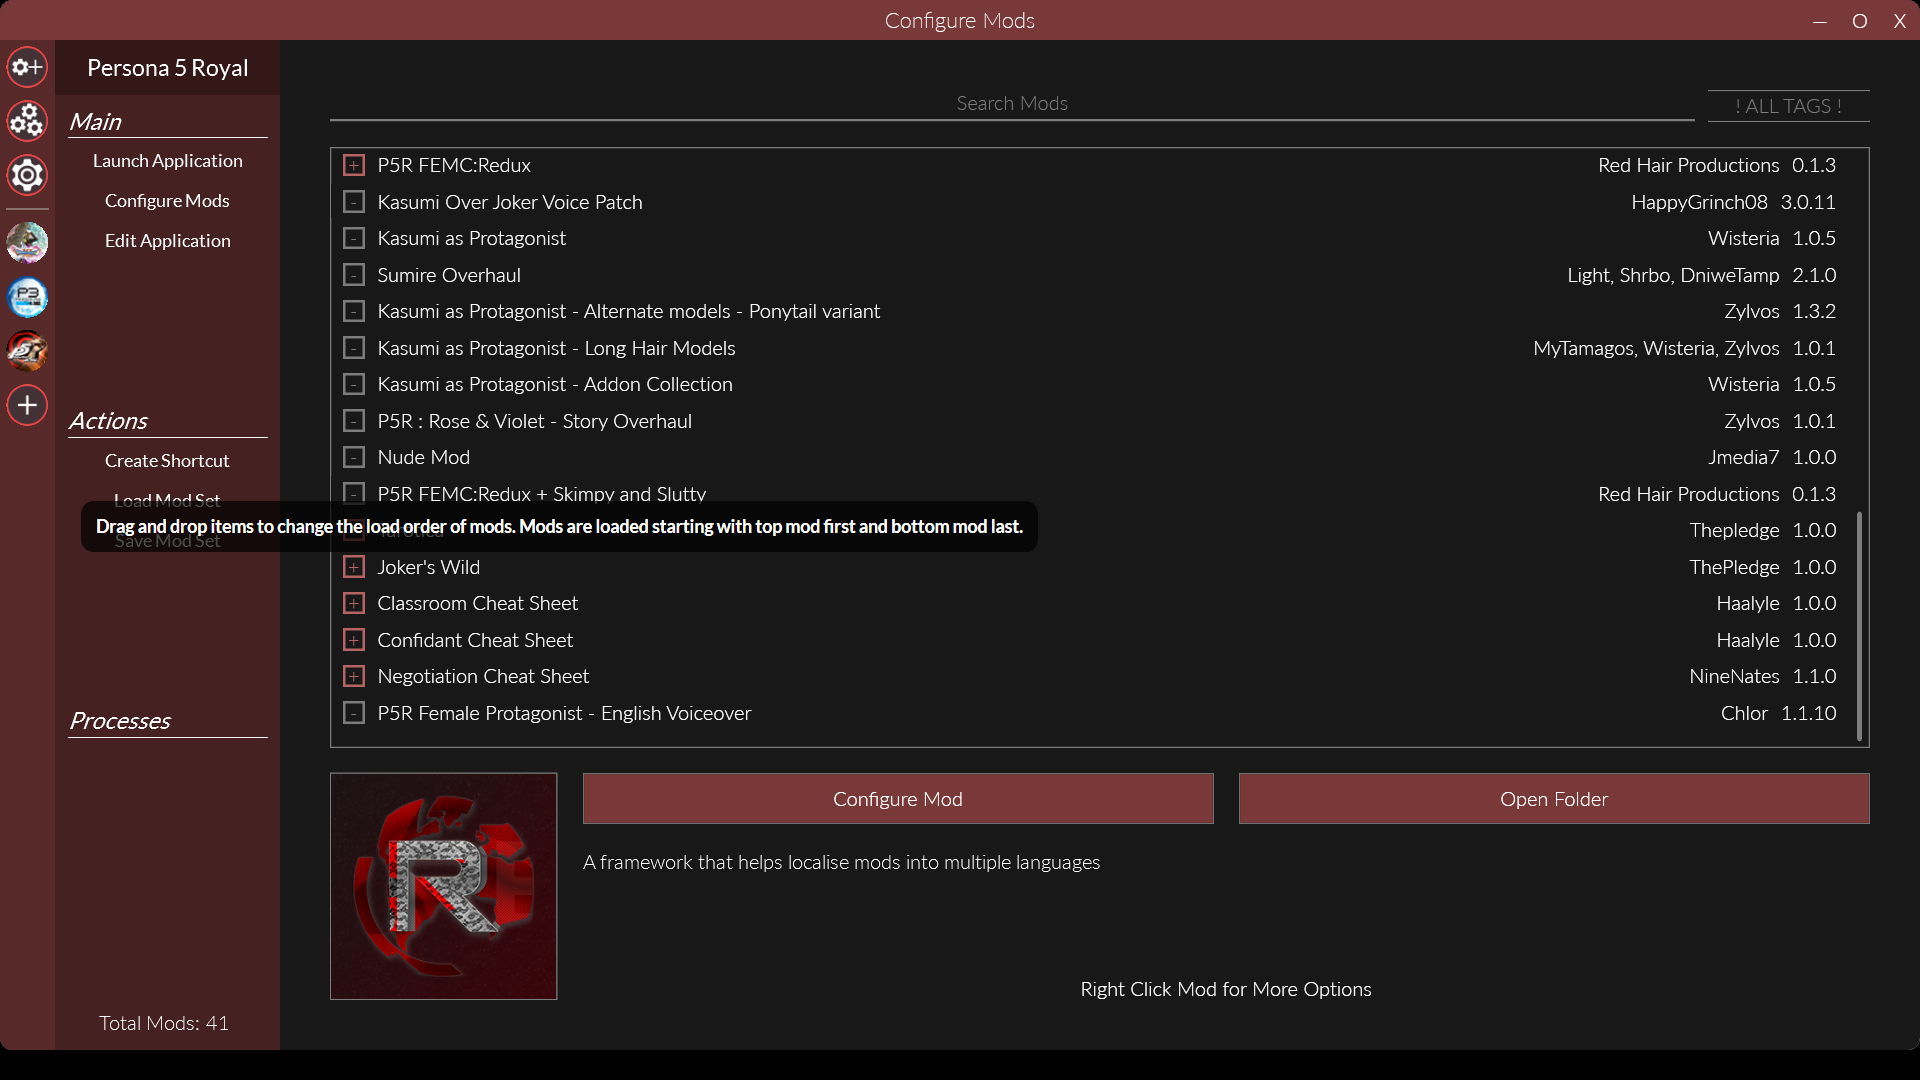1920x1080 pixels.
Task: Select Edit Application in the sidebar
Action: (x=168, y=241)
